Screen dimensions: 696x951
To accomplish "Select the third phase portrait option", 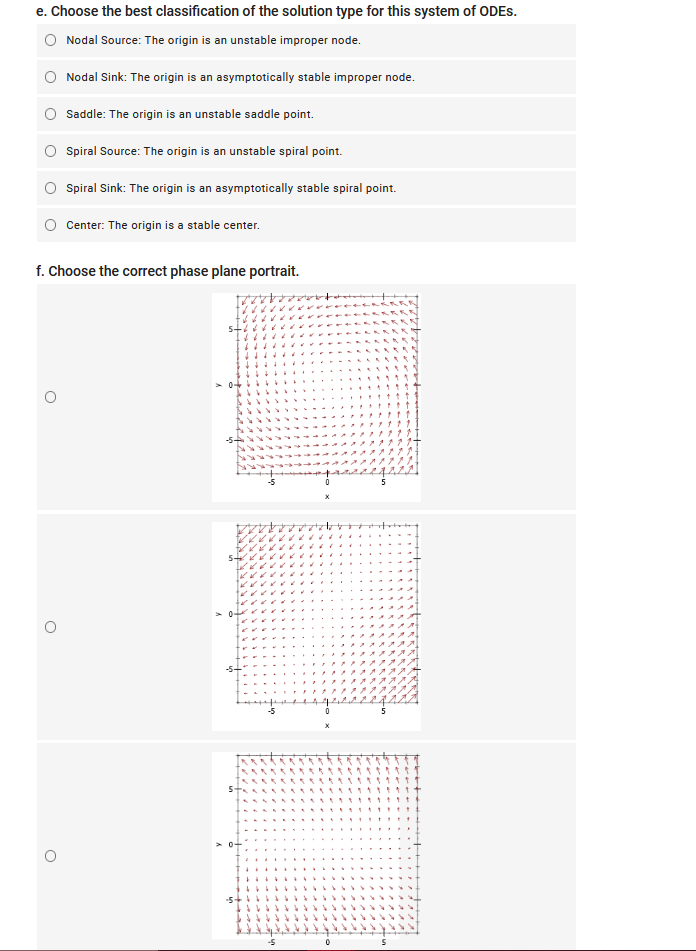I will point(48,856).
